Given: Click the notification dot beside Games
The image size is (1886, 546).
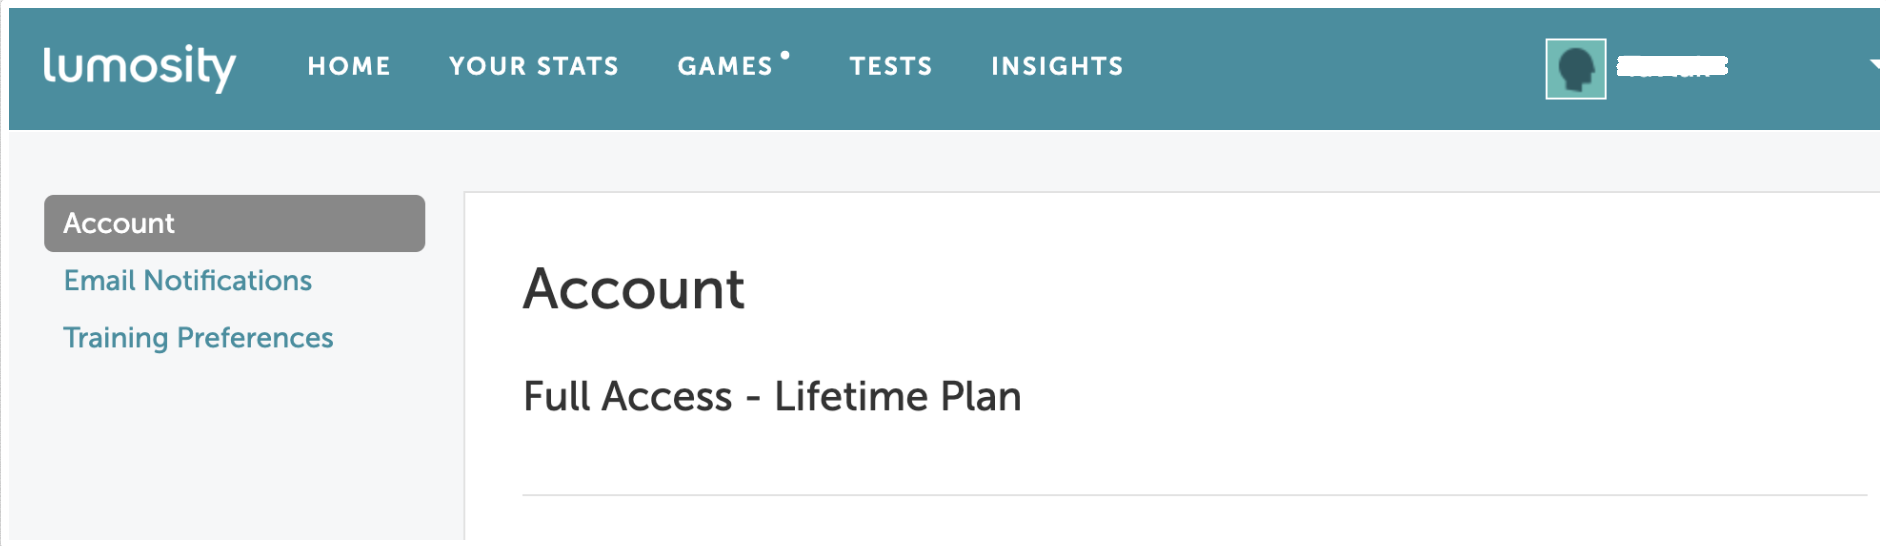Looking at the screenshot, I should (x=785, y=55).
